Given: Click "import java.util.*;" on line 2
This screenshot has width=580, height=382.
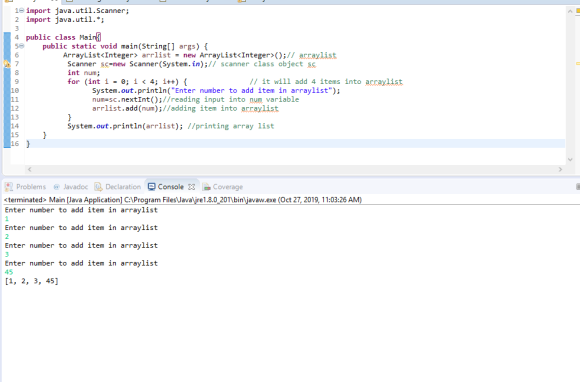Looking at the screenshot, I should point(65,20).
